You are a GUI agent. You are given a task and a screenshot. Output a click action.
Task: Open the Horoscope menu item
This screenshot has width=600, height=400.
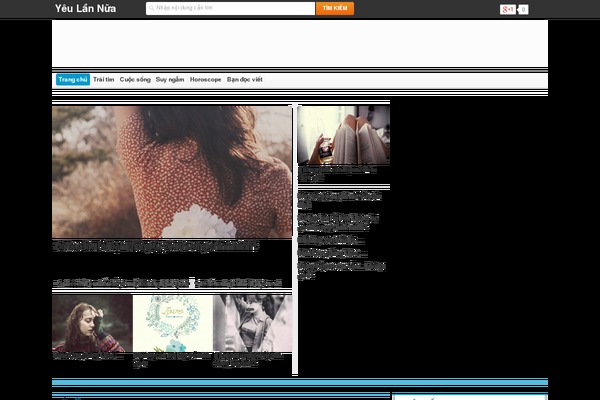point(205,80)
